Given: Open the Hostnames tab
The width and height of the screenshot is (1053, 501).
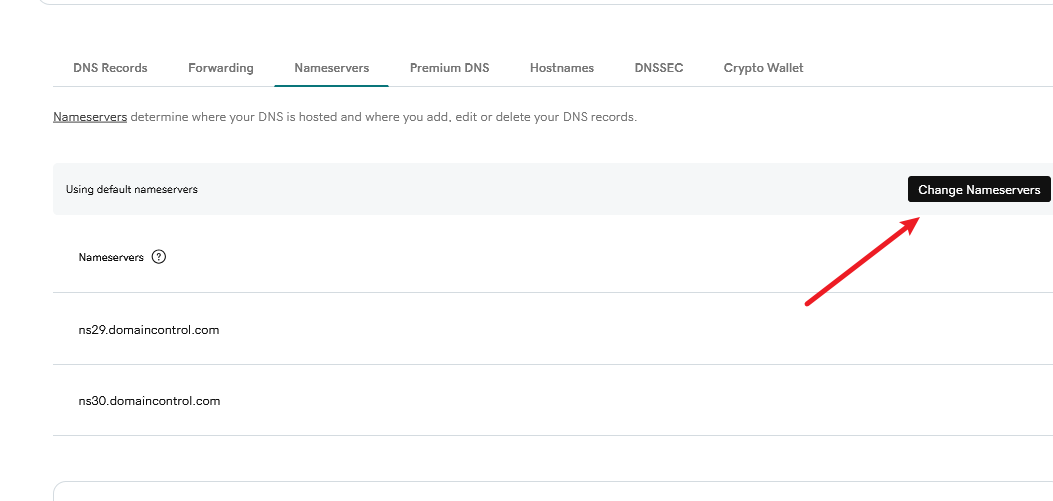Looking at the screenshot, I should (561, 68).
